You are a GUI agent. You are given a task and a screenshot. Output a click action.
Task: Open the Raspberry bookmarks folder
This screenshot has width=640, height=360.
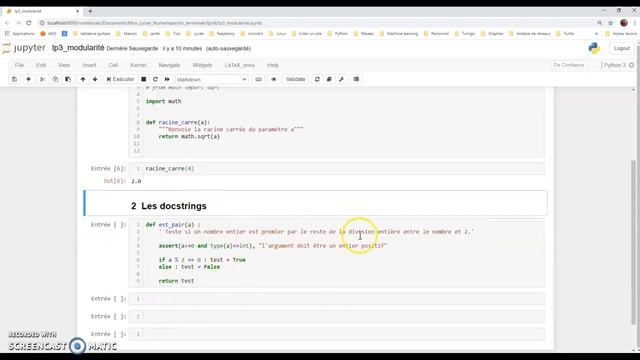pyautogui.click(x=222, y=33)
